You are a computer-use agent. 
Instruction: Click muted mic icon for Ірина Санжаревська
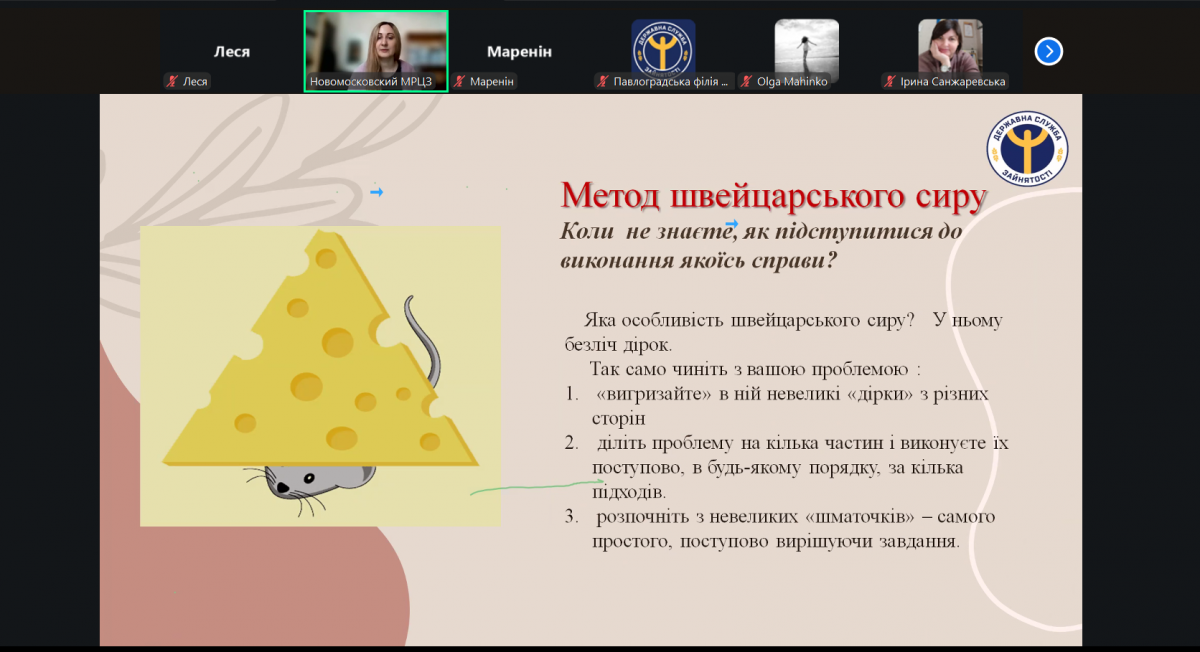point(890,82)
